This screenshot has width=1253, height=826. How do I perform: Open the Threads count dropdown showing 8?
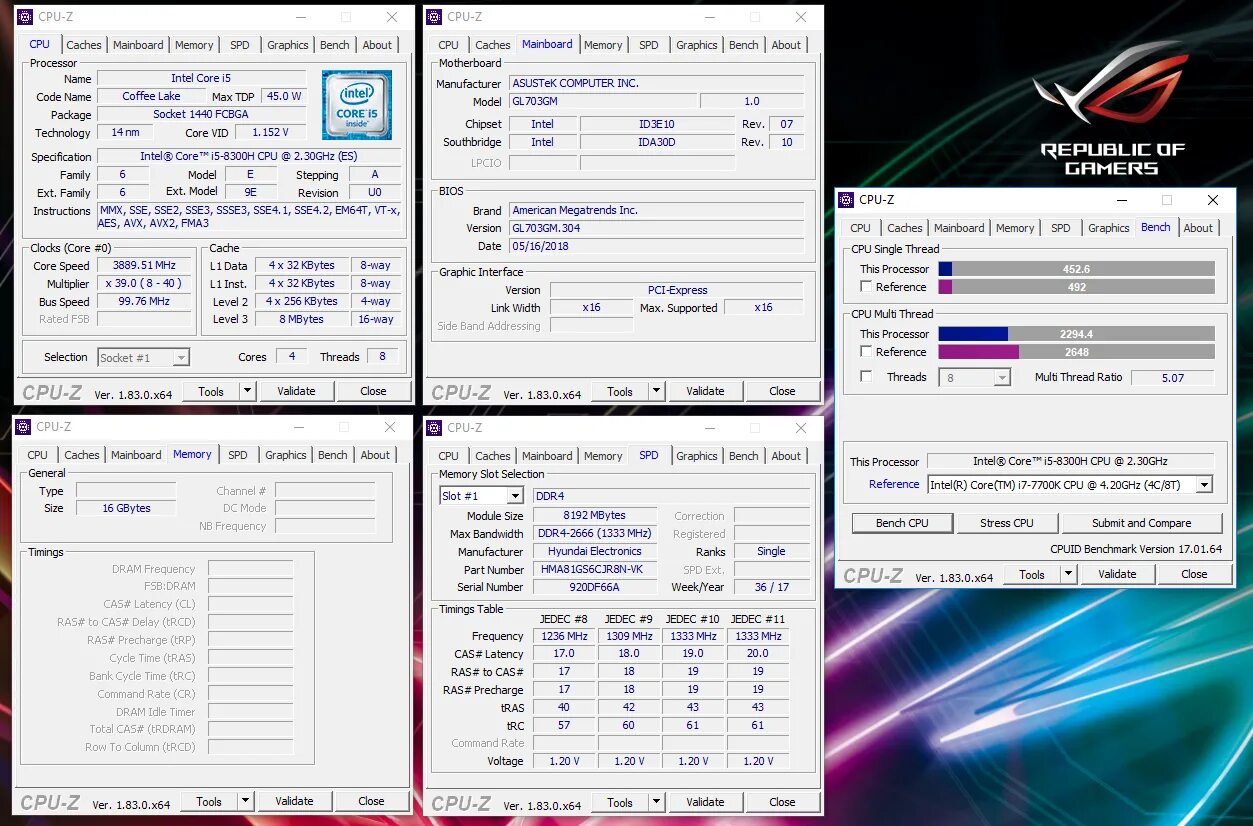[x=975, y=377]
